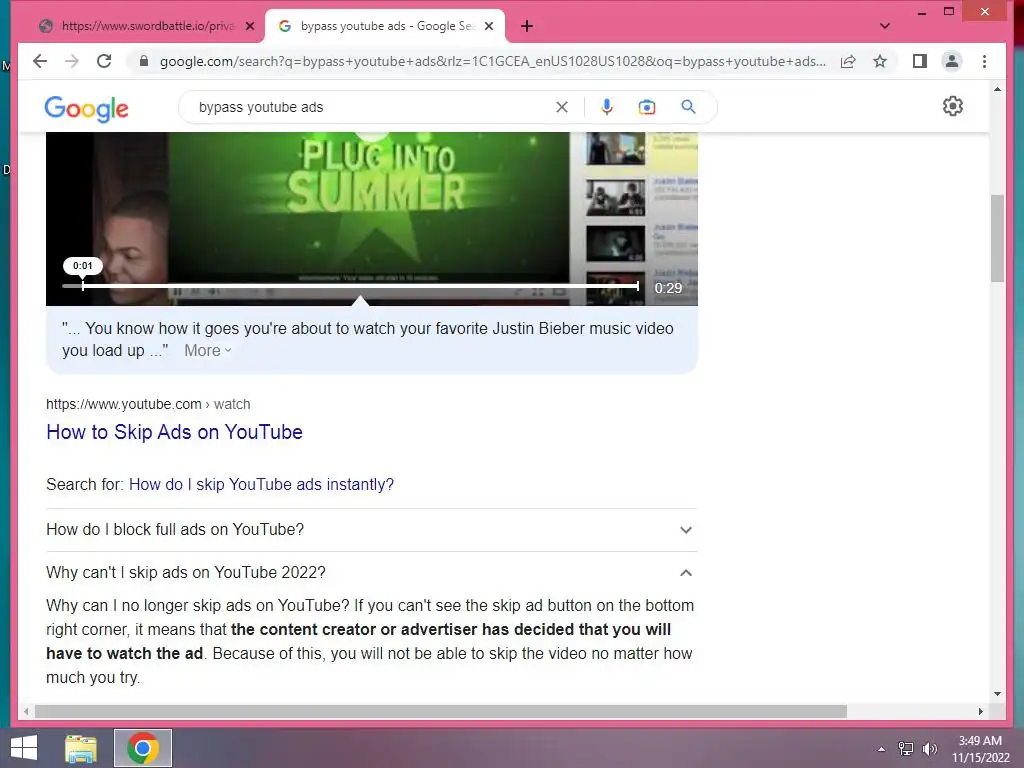The height and width of the screenshot is (768, 1024).
Task: Open the Windows Start menu
Action: pos(24,748)
